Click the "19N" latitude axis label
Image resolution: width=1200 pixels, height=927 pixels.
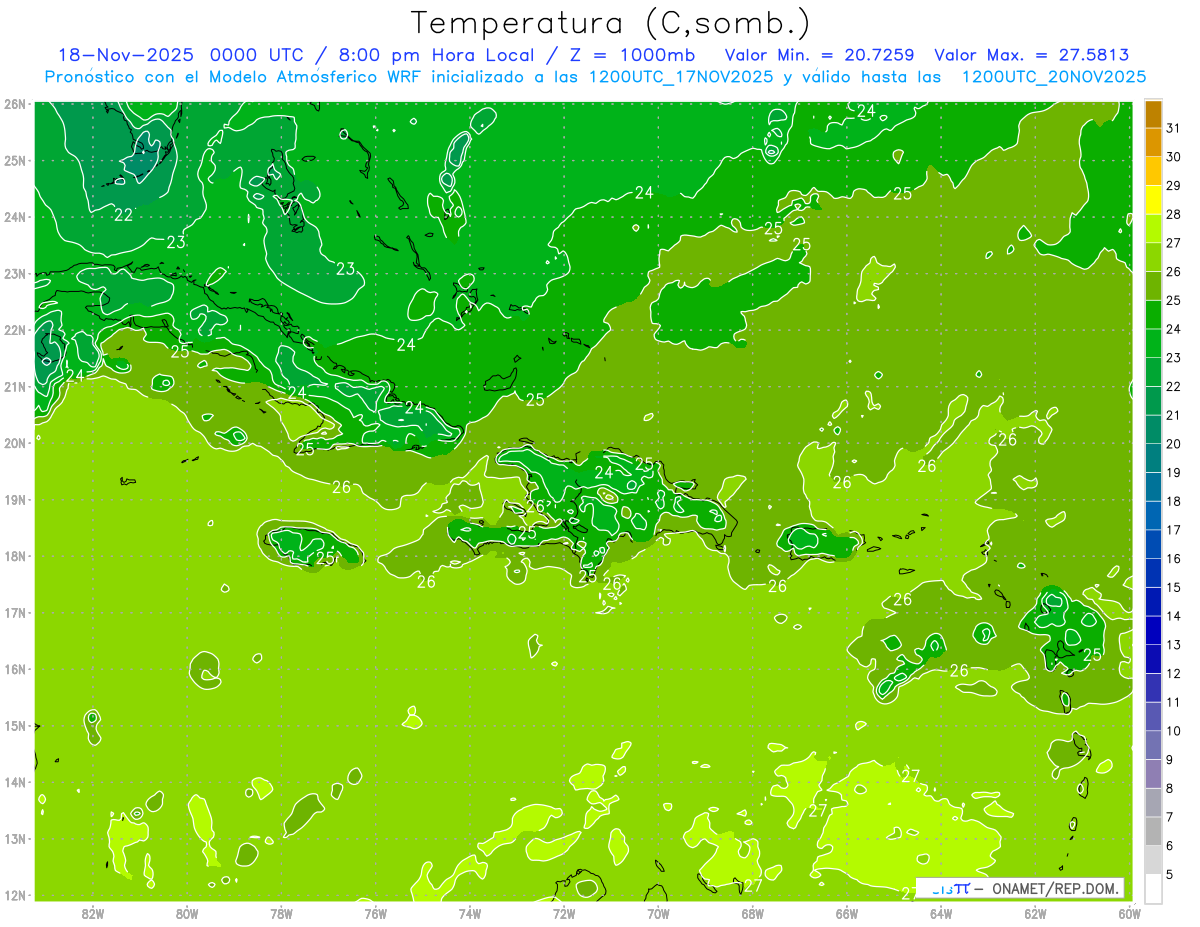tap(14, 500)
